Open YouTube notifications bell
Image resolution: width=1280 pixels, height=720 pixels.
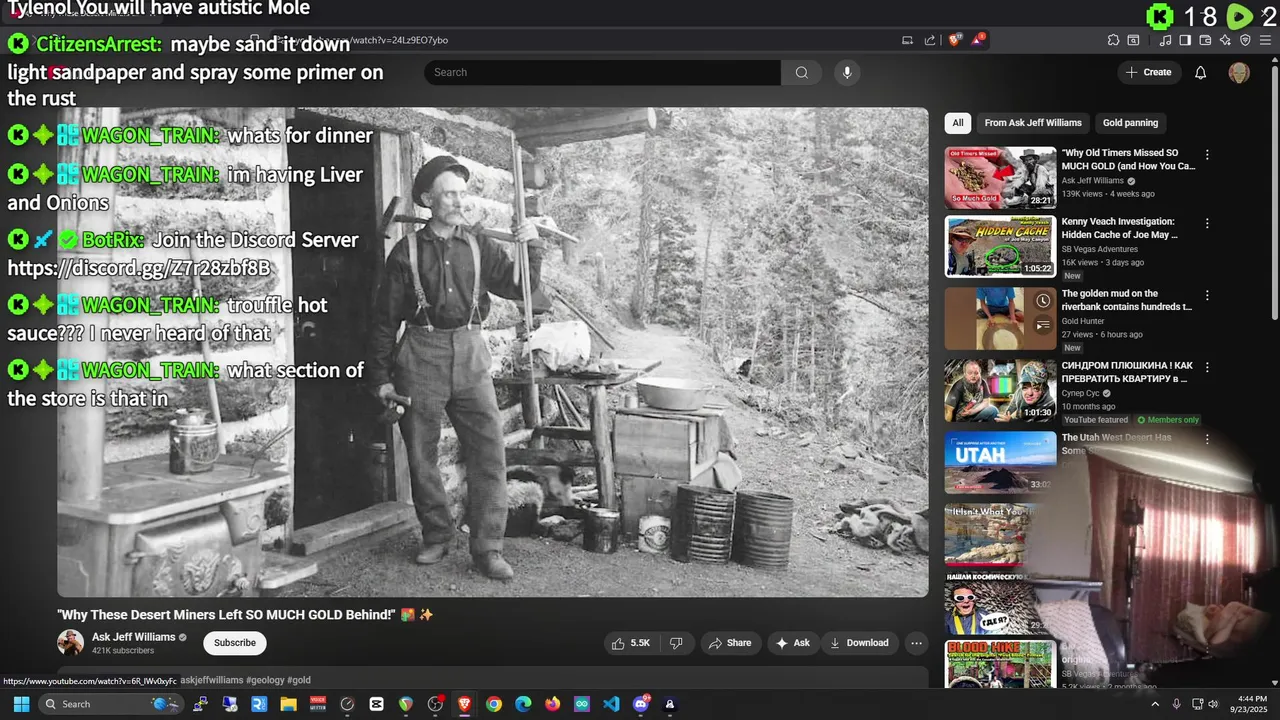(x=1201, y=72)
